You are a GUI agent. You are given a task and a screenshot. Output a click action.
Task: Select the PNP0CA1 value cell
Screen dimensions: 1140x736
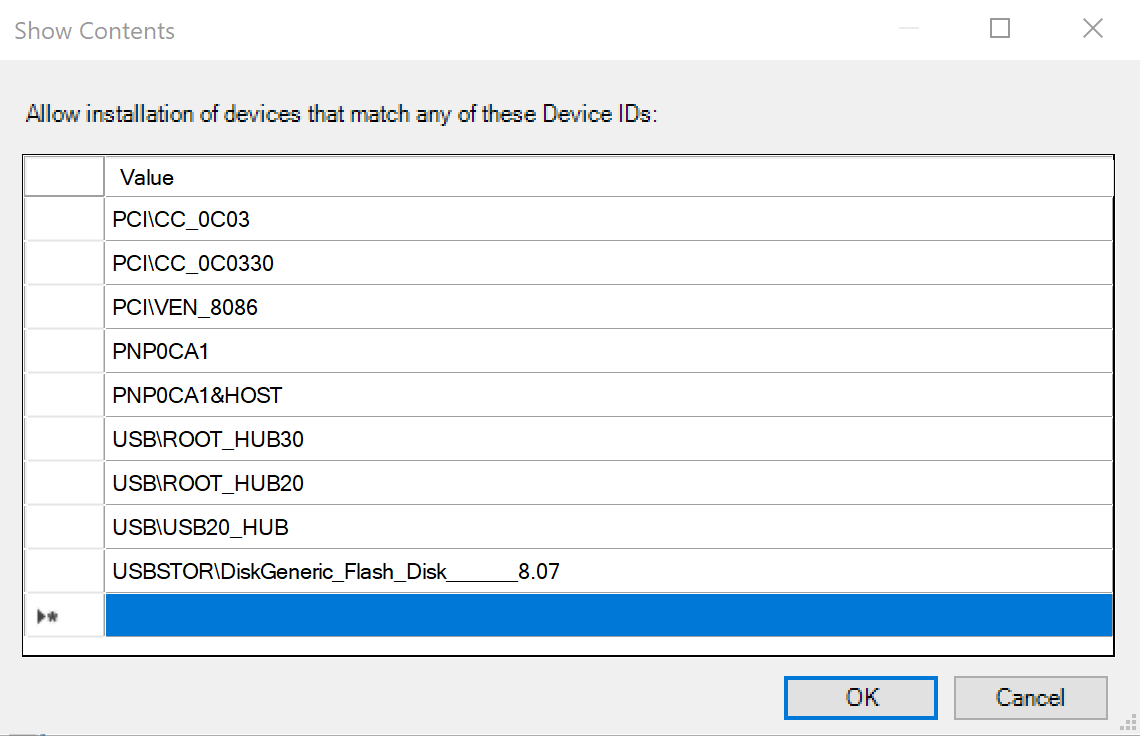click(608, 351)
